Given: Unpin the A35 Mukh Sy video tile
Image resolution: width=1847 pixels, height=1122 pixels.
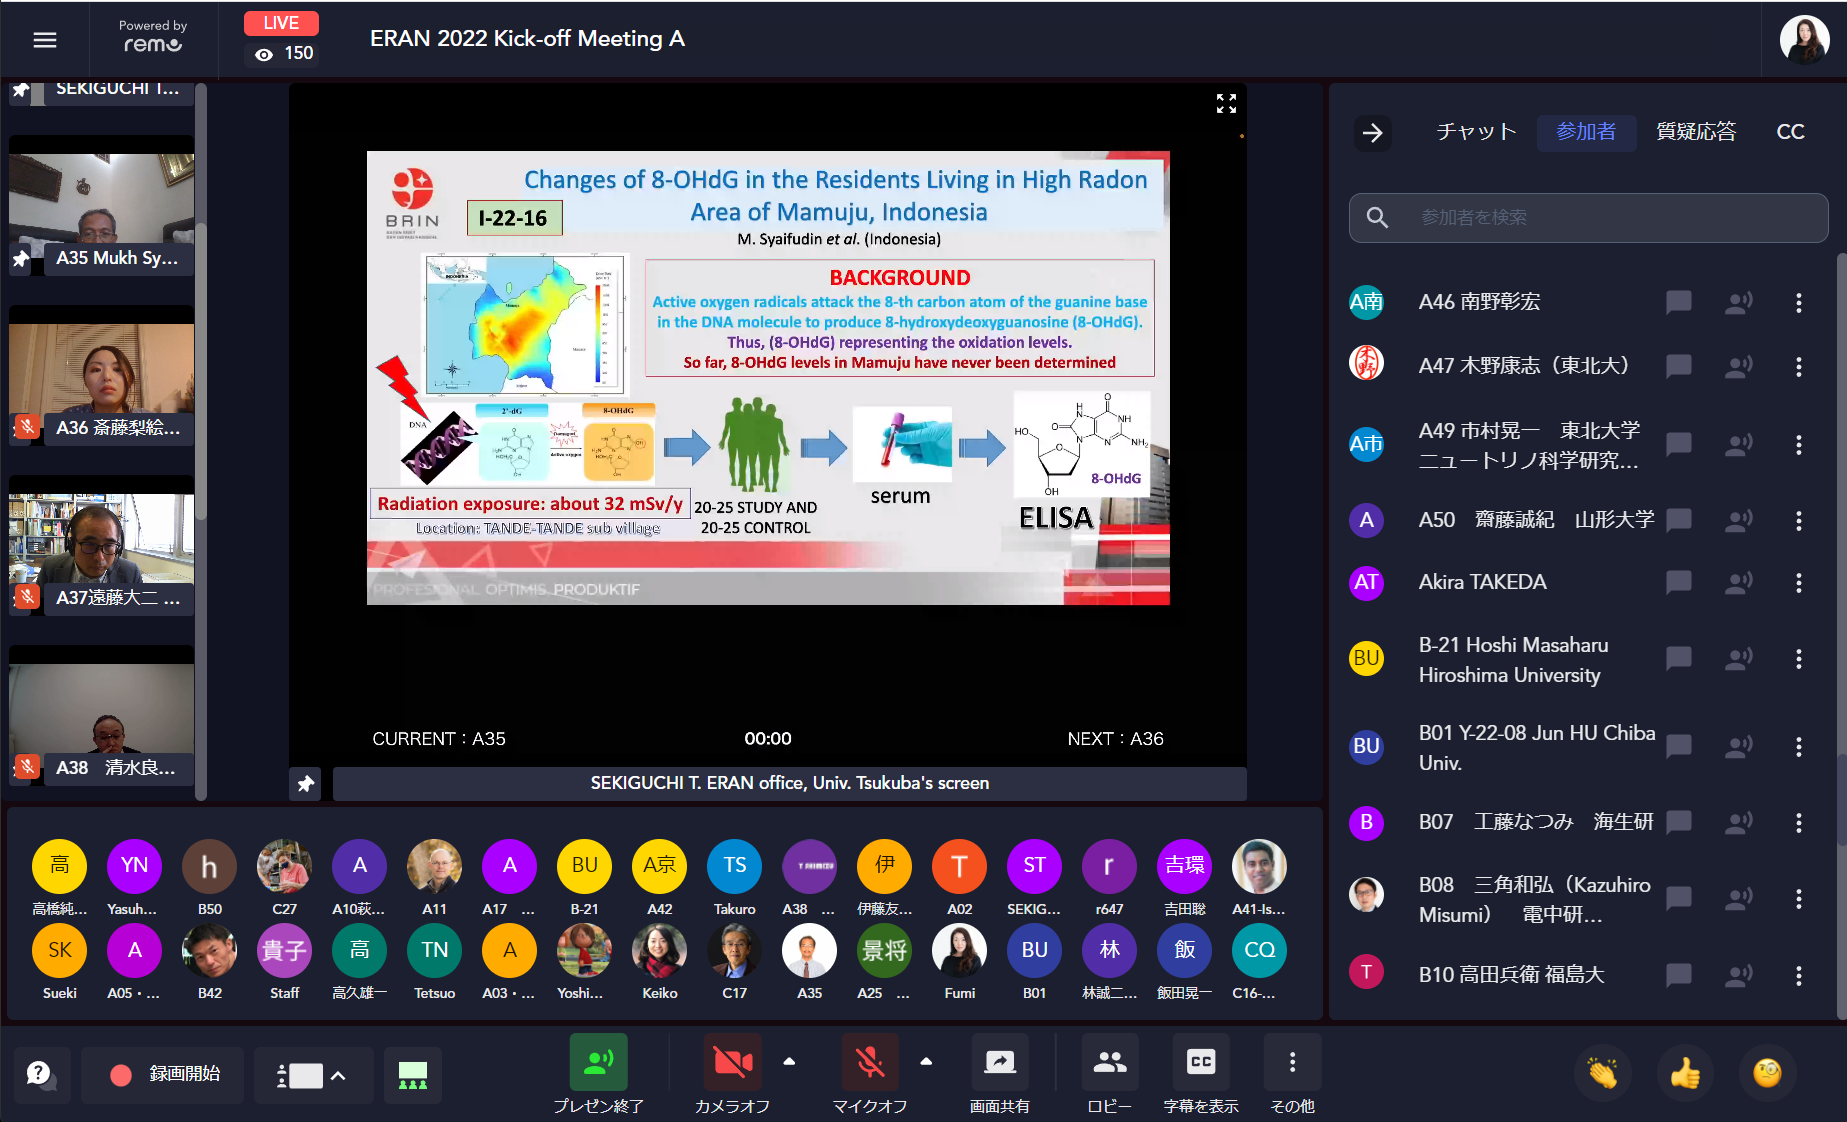Looking at the screenshot, I should (21, 259).
